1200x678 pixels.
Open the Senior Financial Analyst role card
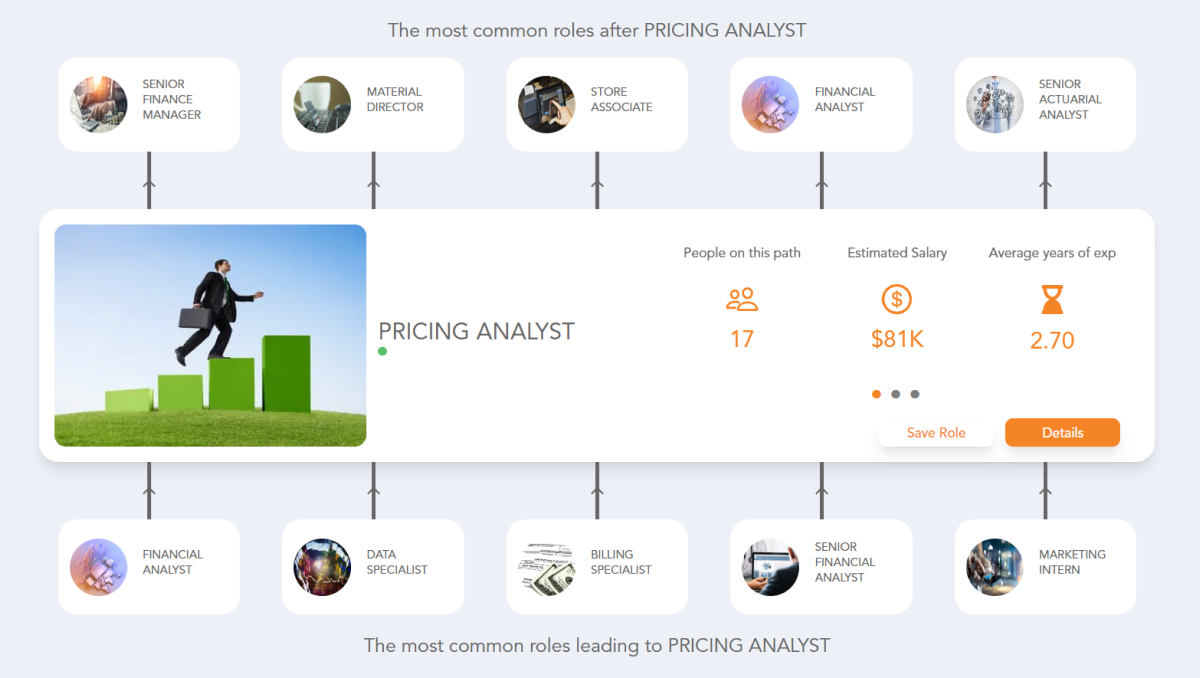820,566
